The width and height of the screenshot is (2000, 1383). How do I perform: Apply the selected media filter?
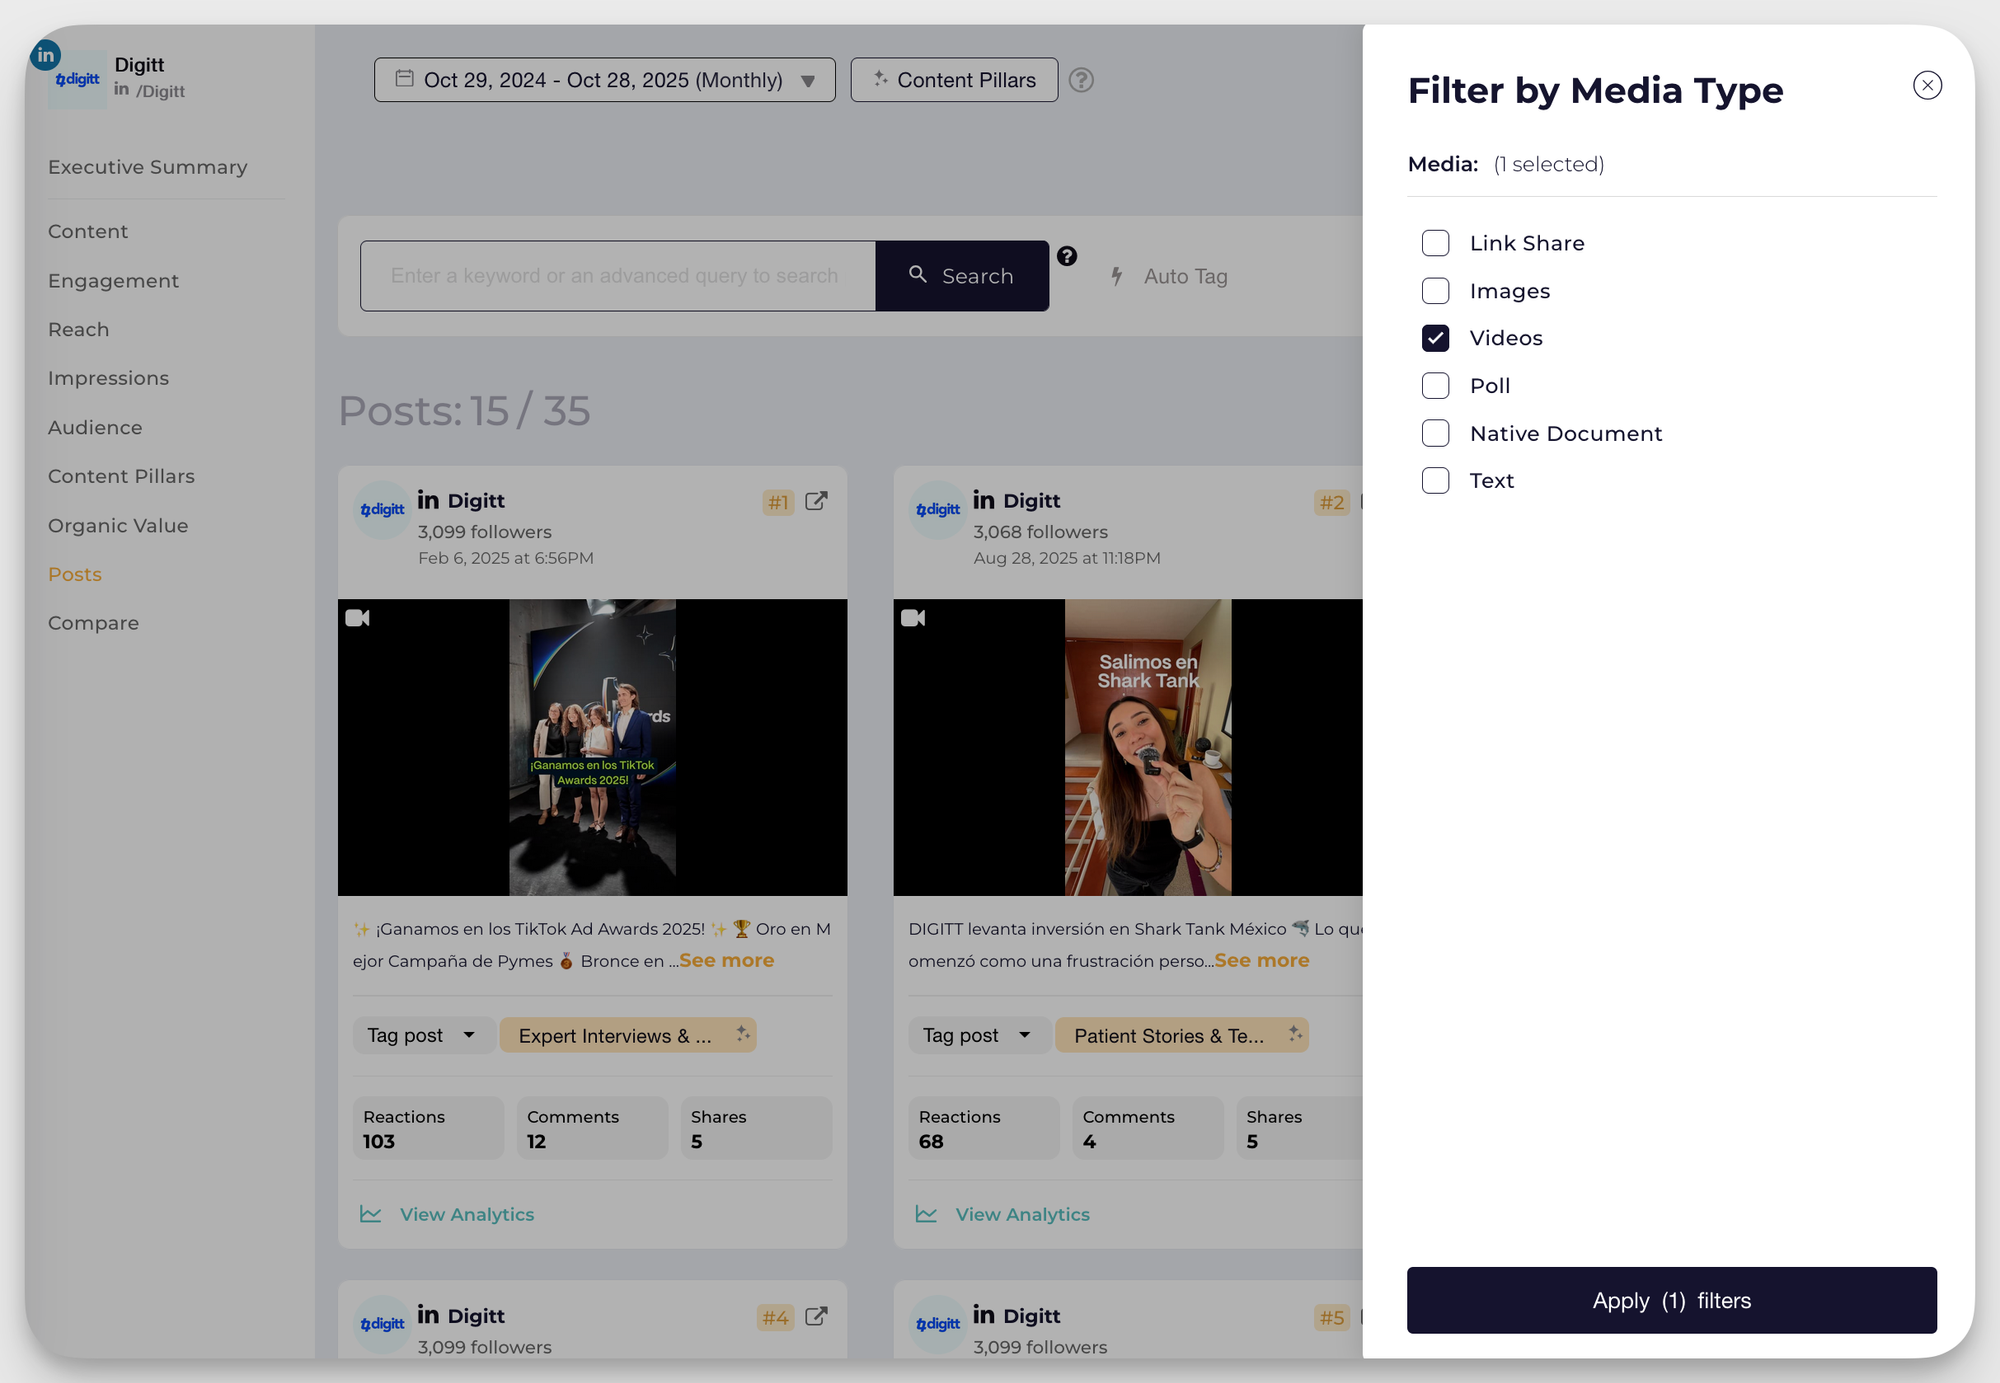(1671, 1300)
